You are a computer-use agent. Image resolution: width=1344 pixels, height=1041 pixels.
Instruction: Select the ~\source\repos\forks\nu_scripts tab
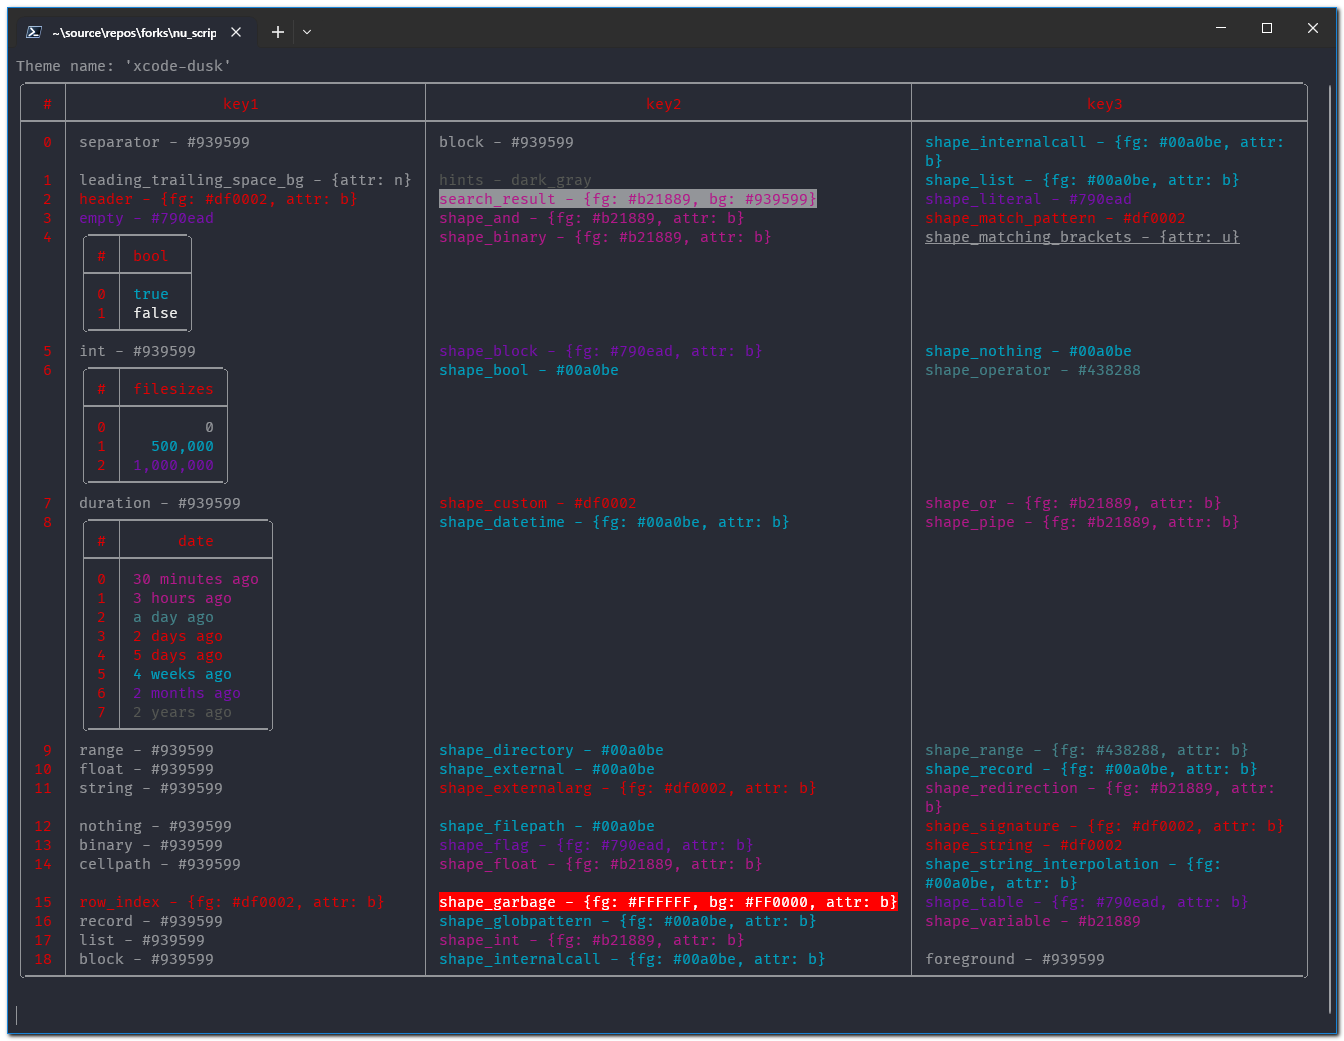pos(134,32)
